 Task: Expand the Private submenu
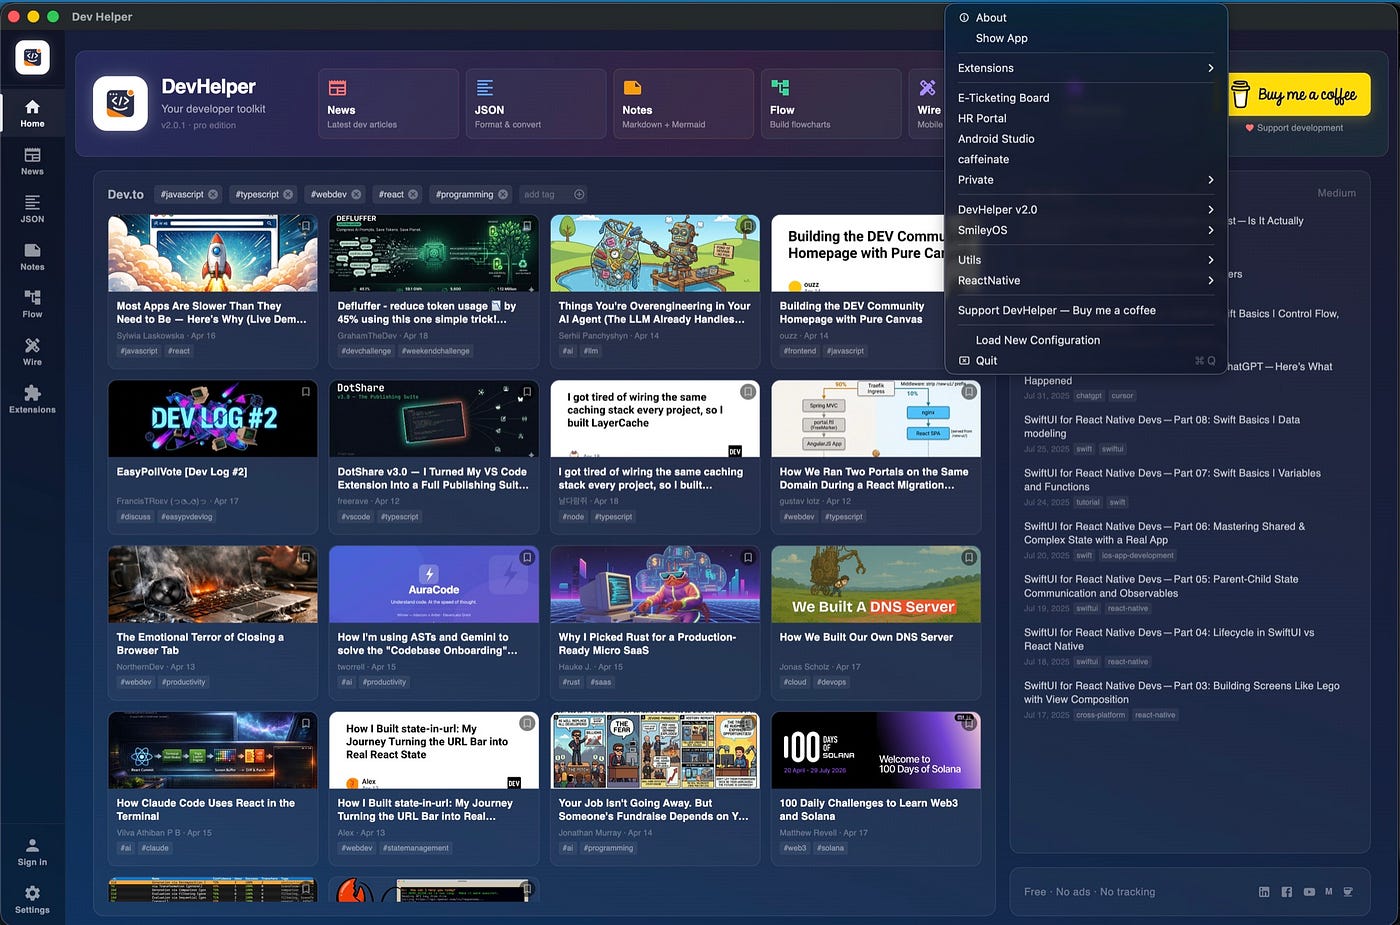click(1086, 180)
